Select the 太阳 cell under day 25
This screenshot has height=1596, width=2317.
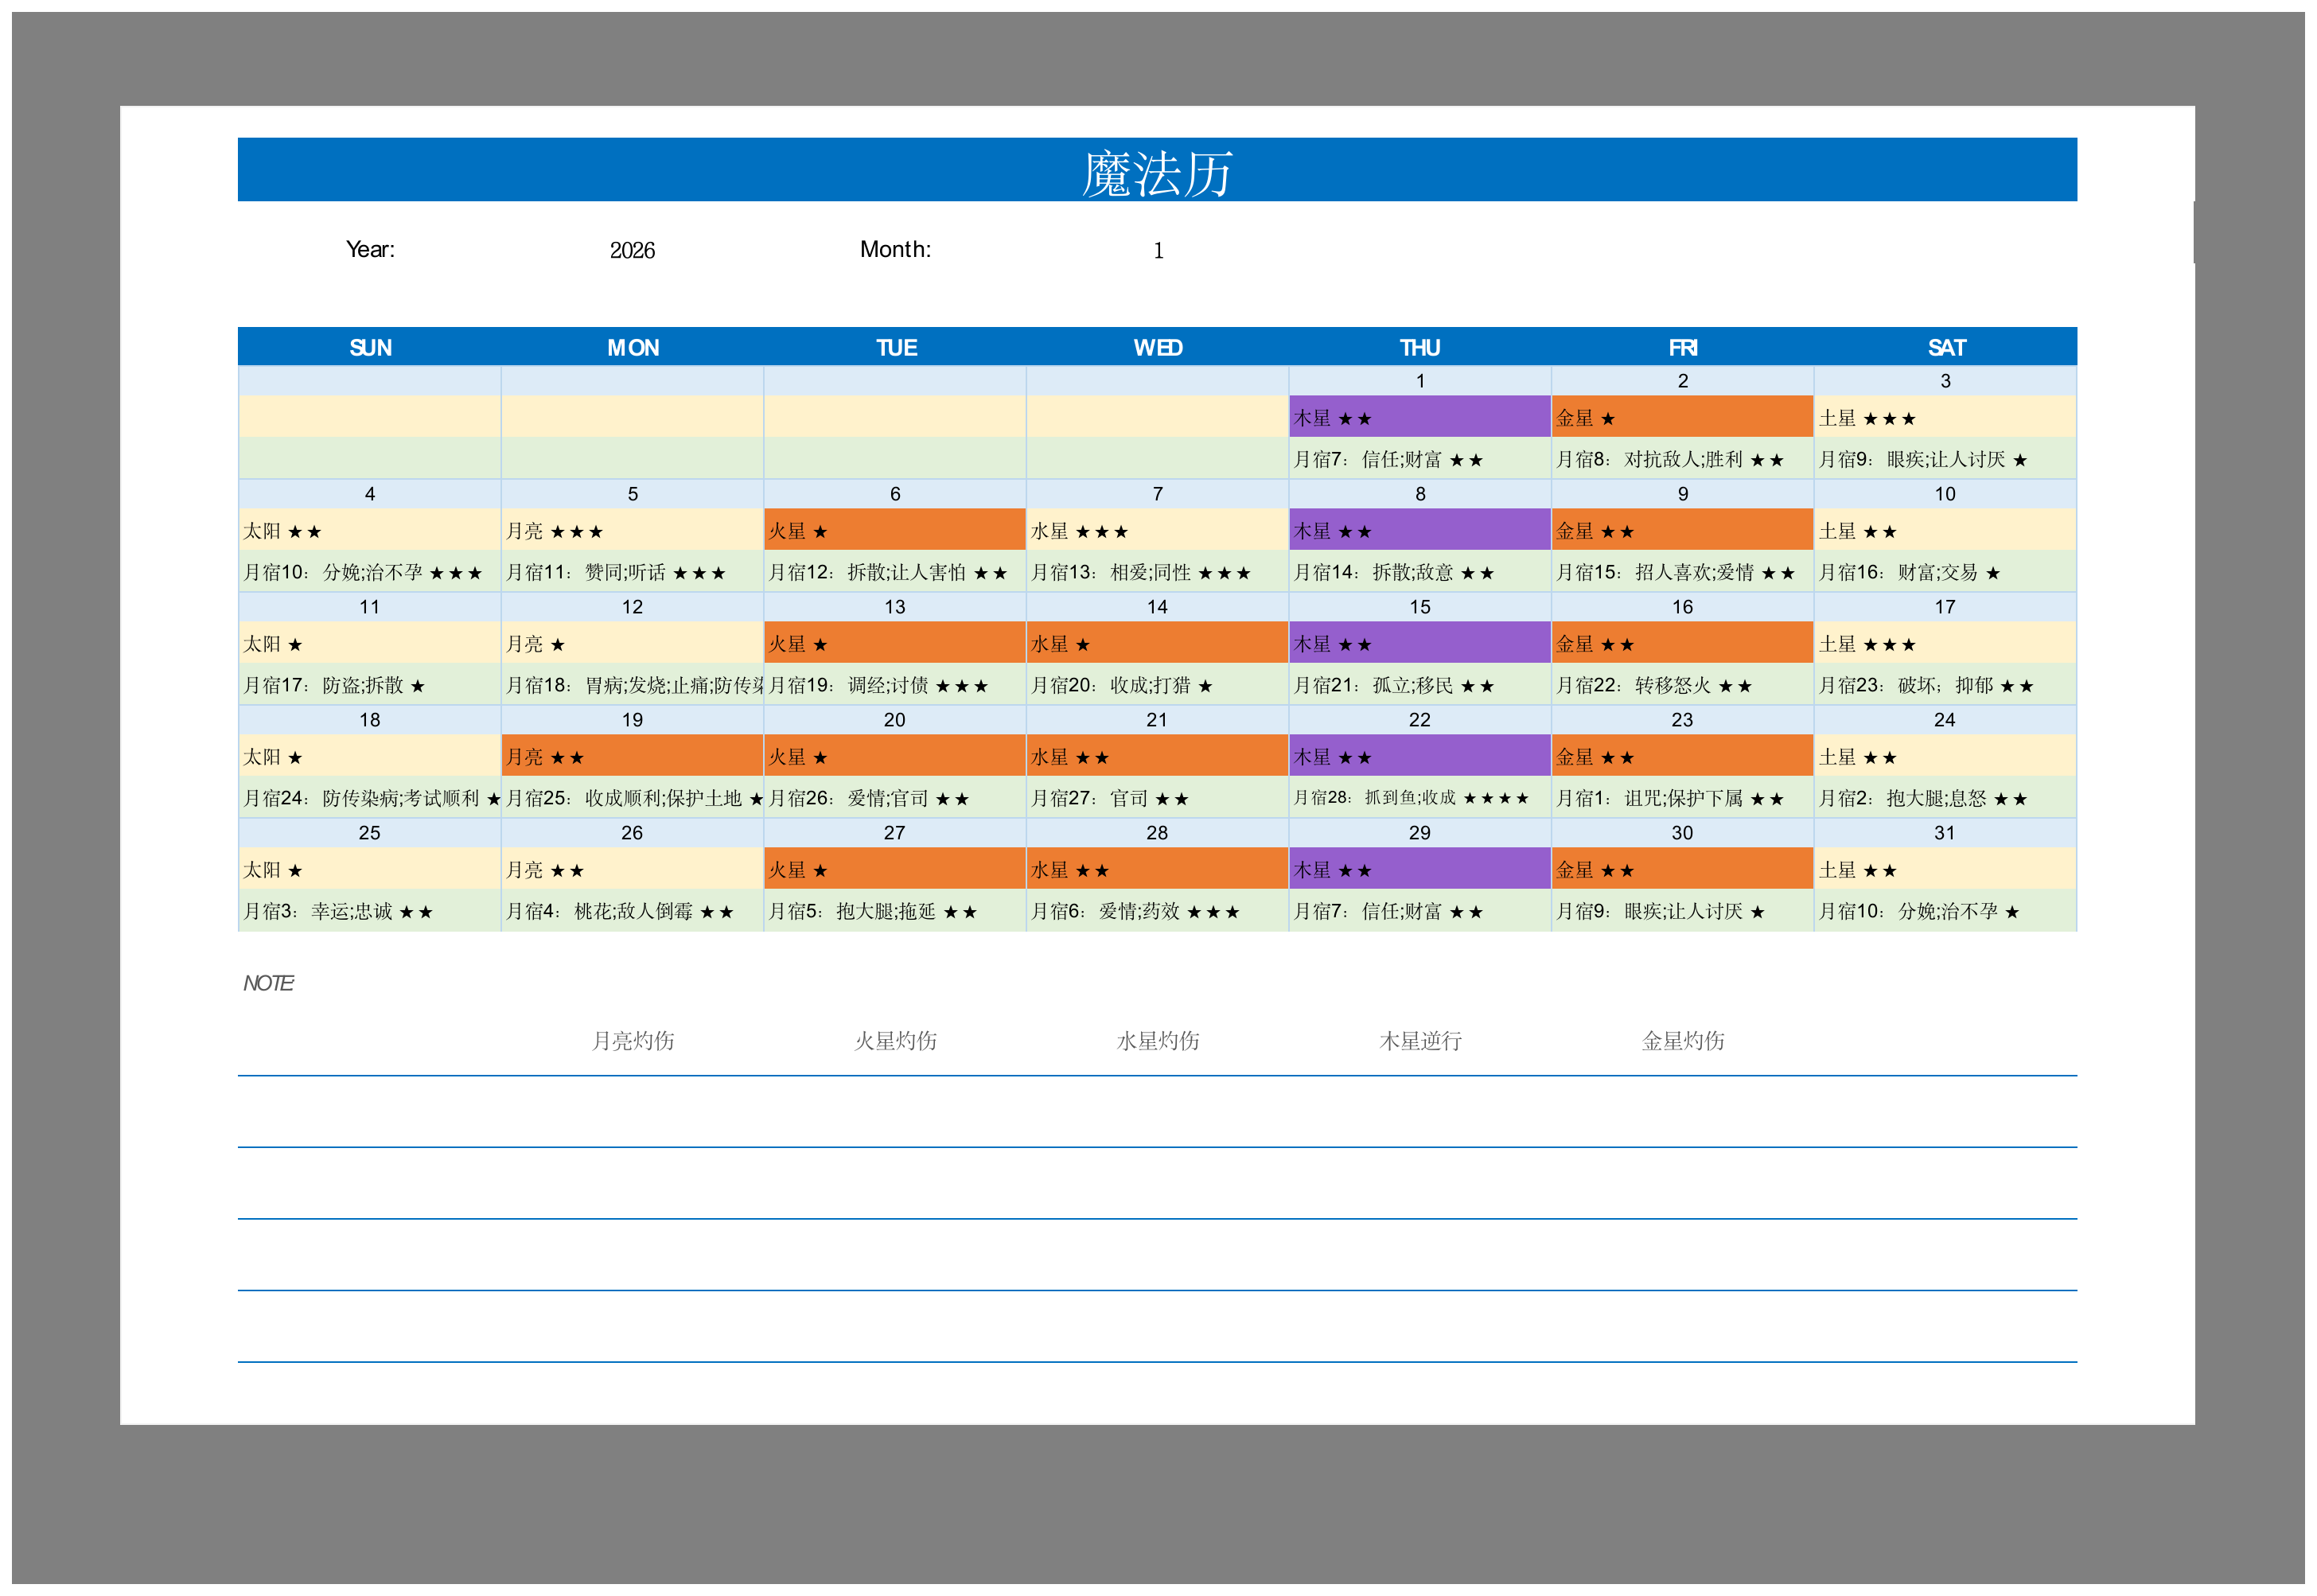[x=368, y=870]
